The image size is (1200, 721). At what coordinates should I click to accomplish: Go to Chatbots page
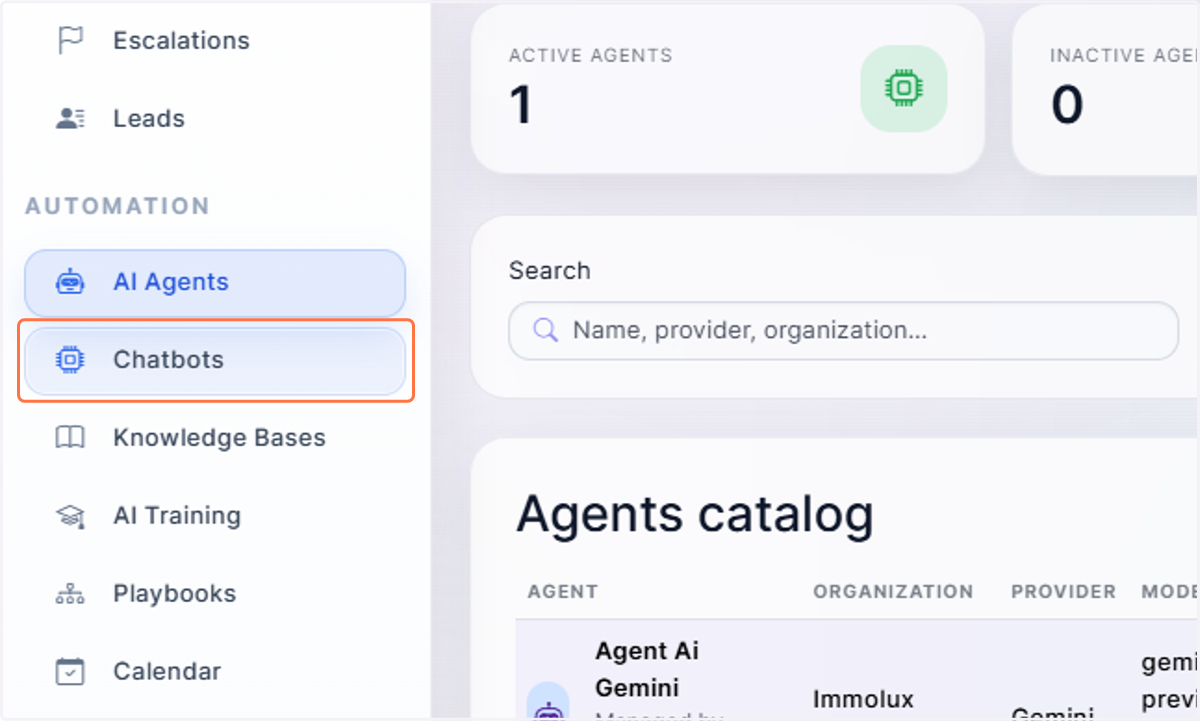pos(215,360)
